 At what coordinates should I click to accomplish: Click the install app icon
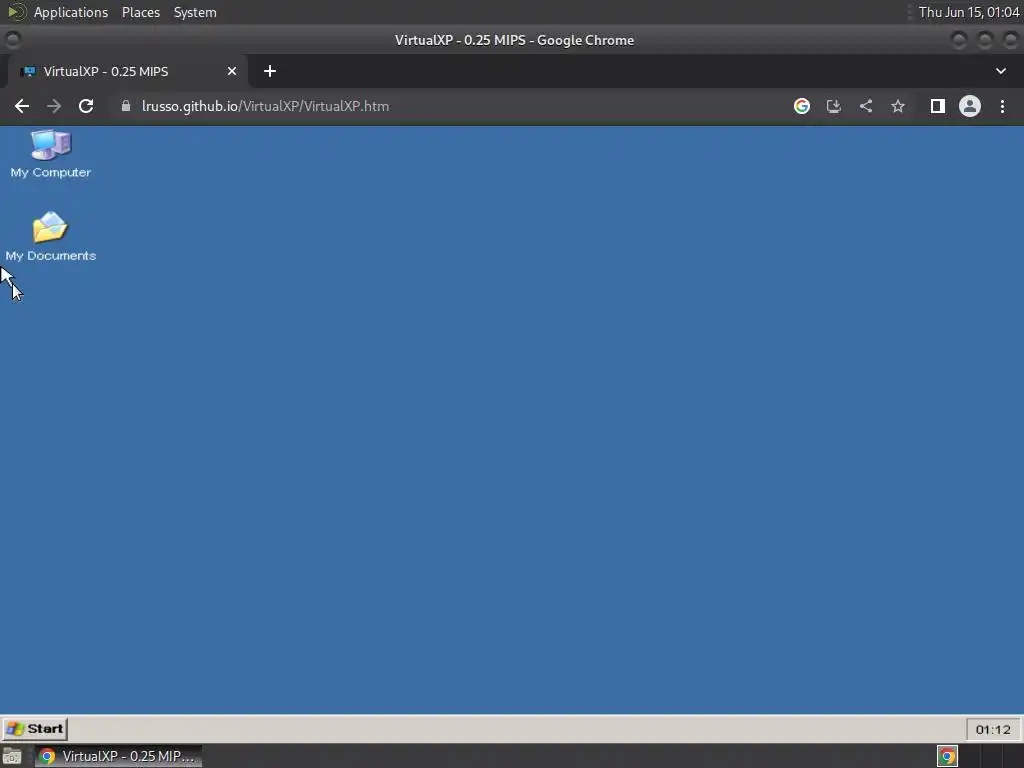pyautogui.click(x=834, y=106)
